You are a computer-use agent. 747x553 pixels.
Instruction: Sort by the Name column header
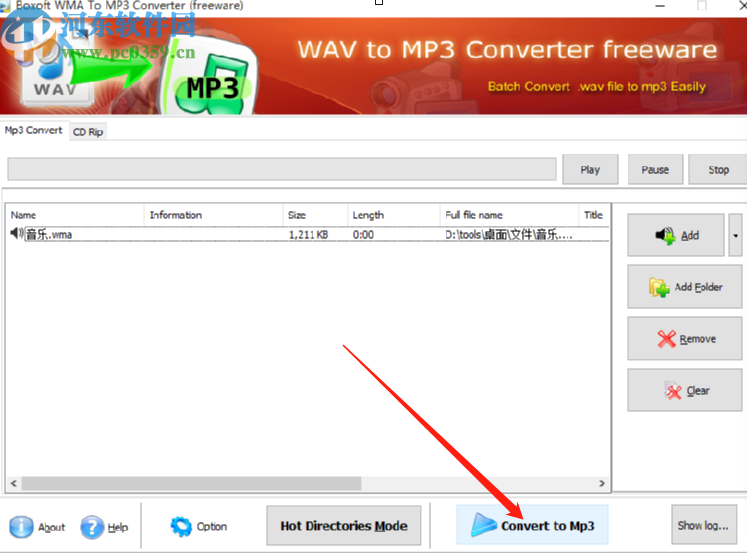75,215
